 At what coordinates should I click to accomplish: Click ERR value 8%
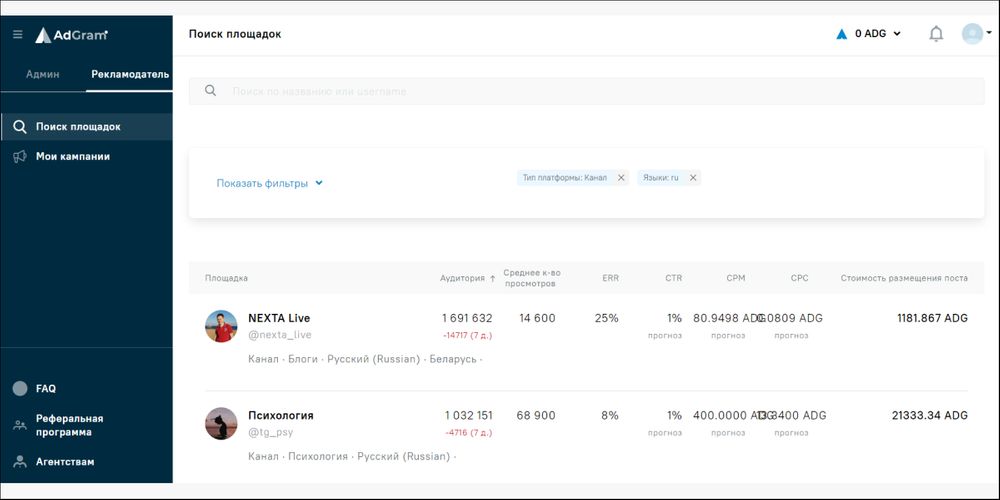point(610,416)
